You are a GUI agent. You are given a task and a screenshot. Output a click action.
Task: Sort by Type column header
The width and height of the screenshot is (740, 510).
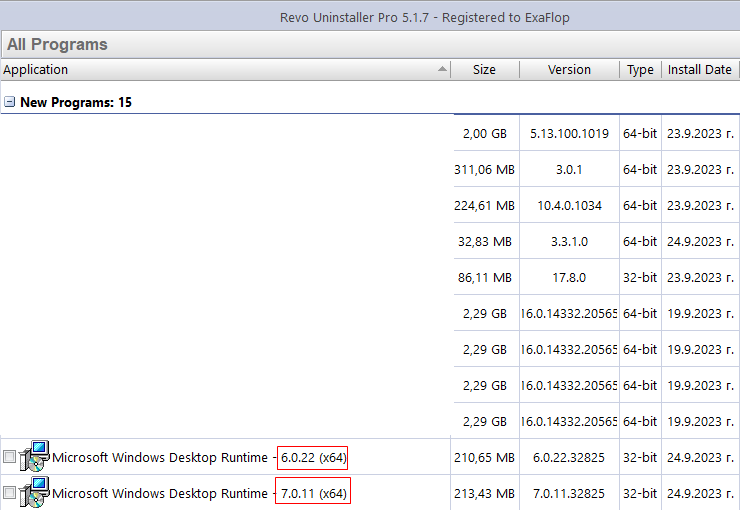640,70
